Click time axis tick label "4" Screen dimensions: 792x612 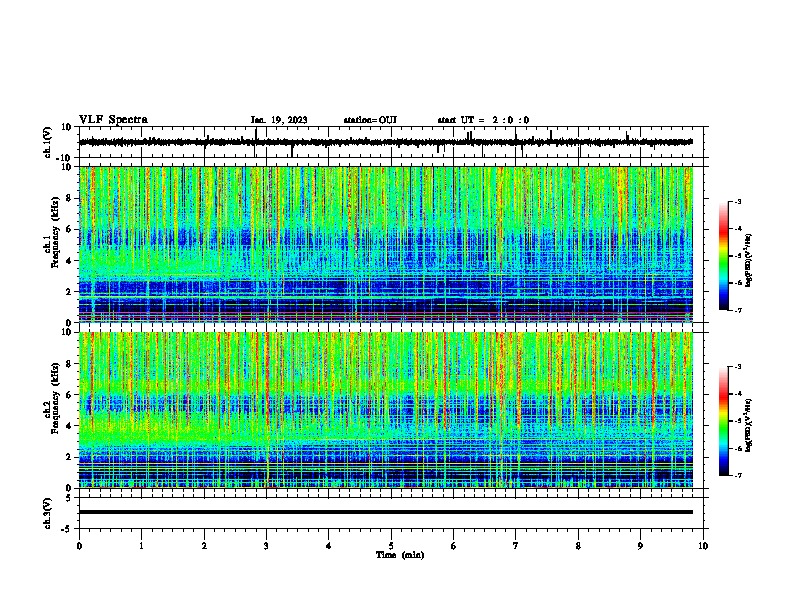point(329,546)
